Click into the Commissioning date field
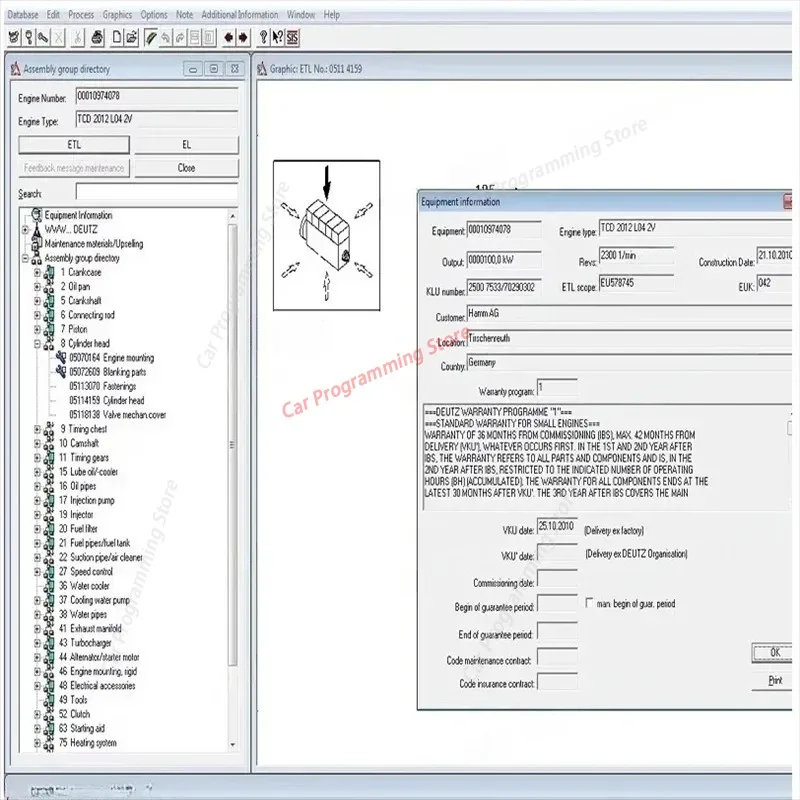Image resolution: width=800 pixels, height=800 pixels. click(557, 579)
